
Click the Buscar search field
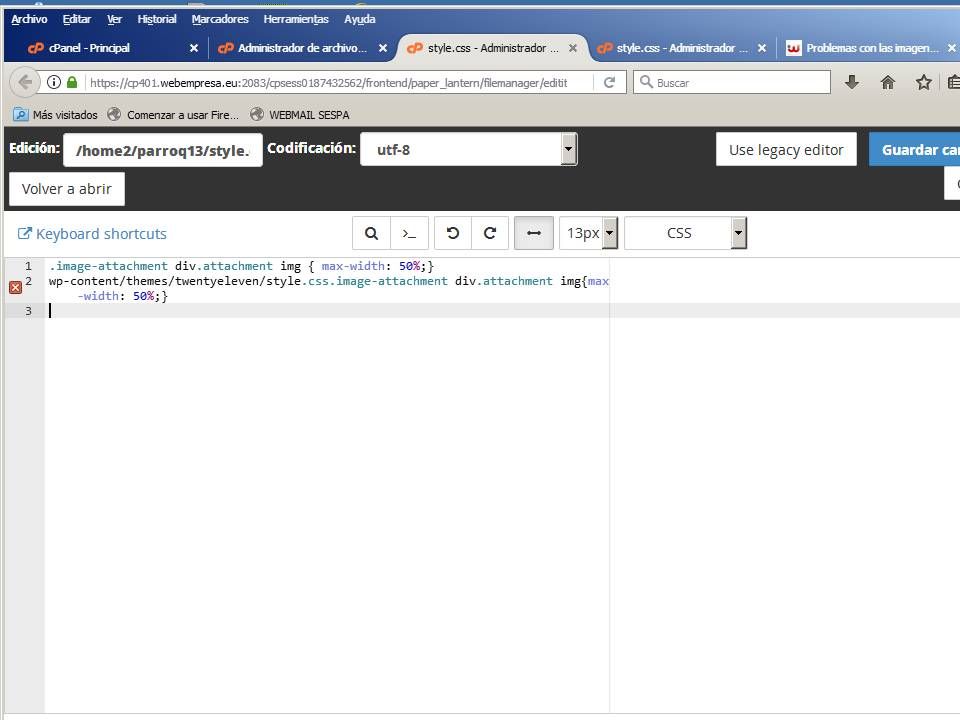click(x=732, y=82)
